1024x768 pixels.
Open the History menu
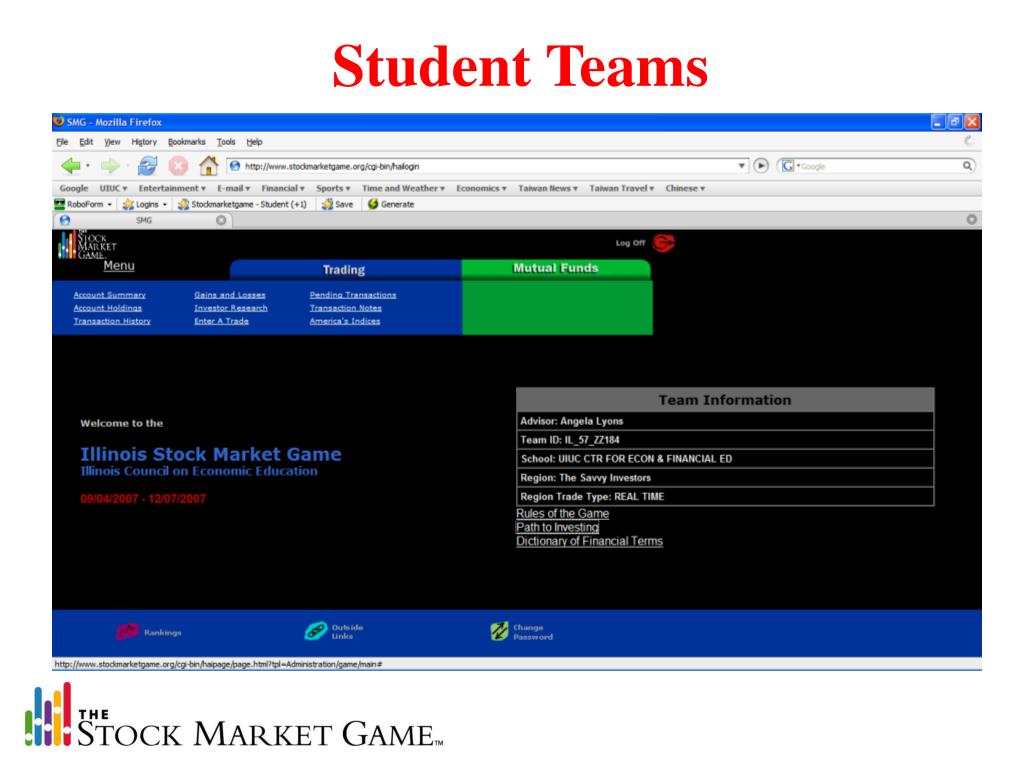click(144, 142)
